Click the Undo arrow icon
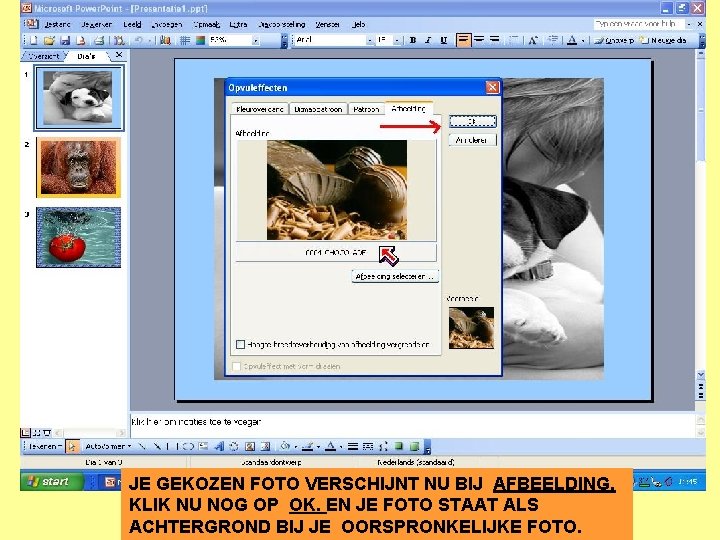 (138, 40)
